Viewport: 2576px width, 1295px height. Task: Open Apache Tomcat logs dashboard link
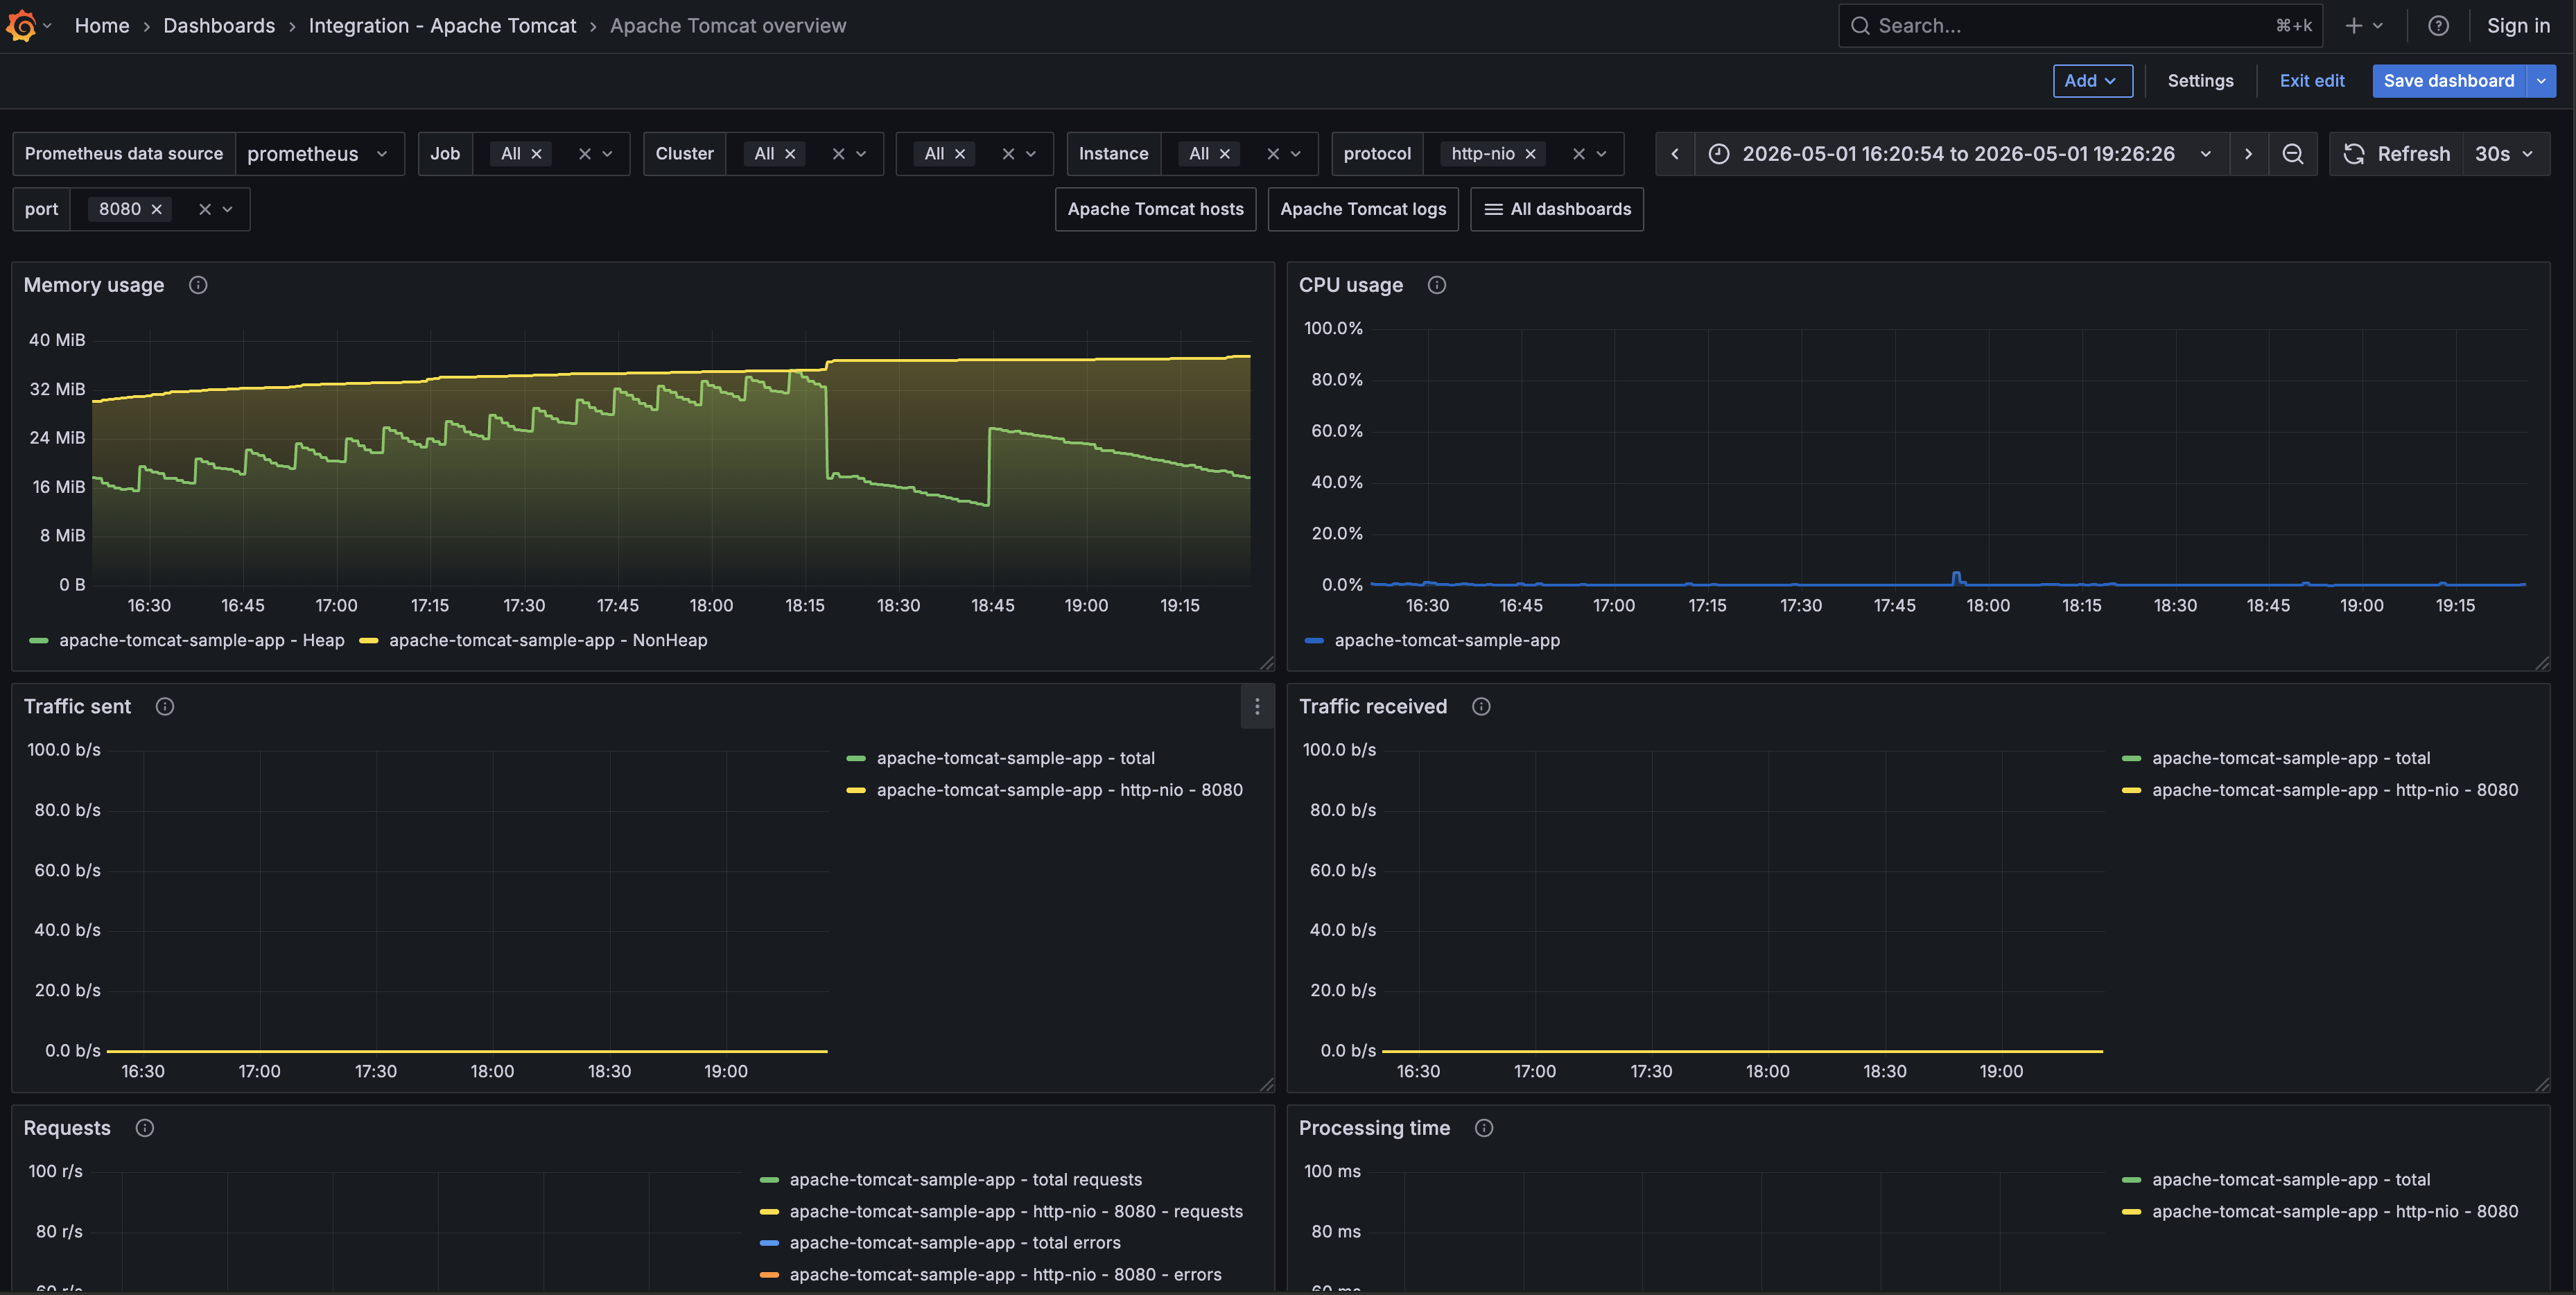(x=1363, y=209)
